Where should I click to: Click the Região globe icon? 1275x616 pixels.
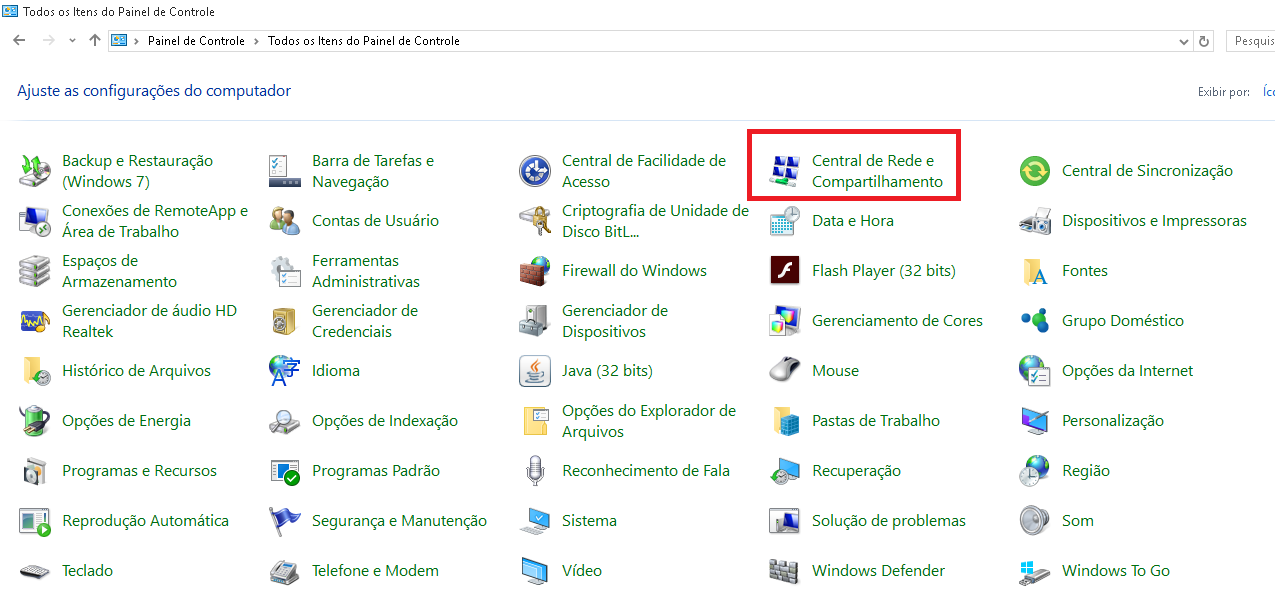1035,471
